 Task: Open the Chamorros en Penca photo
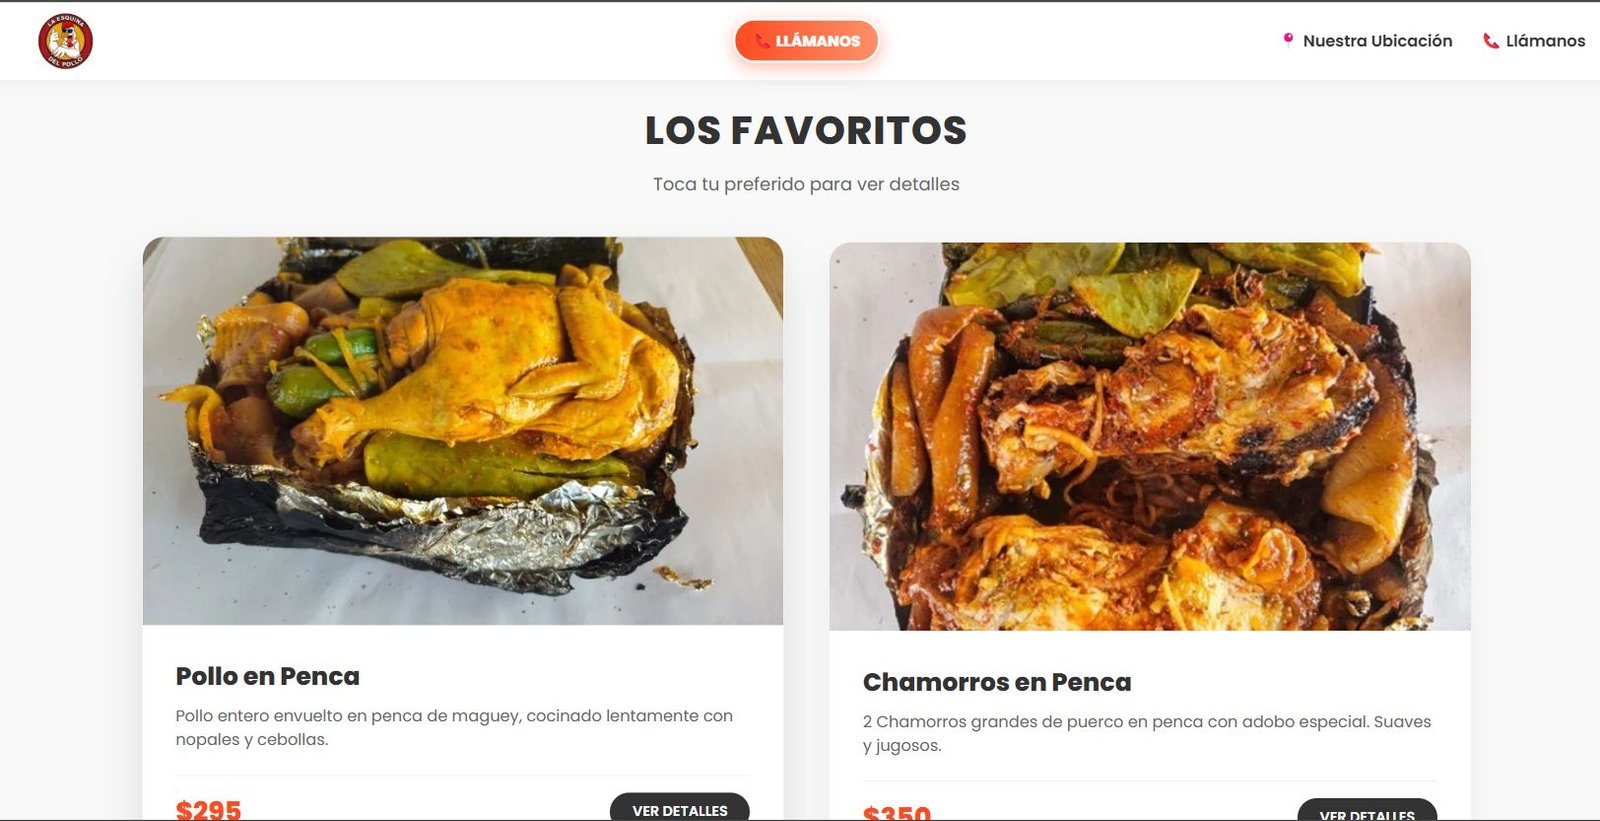pos(1150,437)
